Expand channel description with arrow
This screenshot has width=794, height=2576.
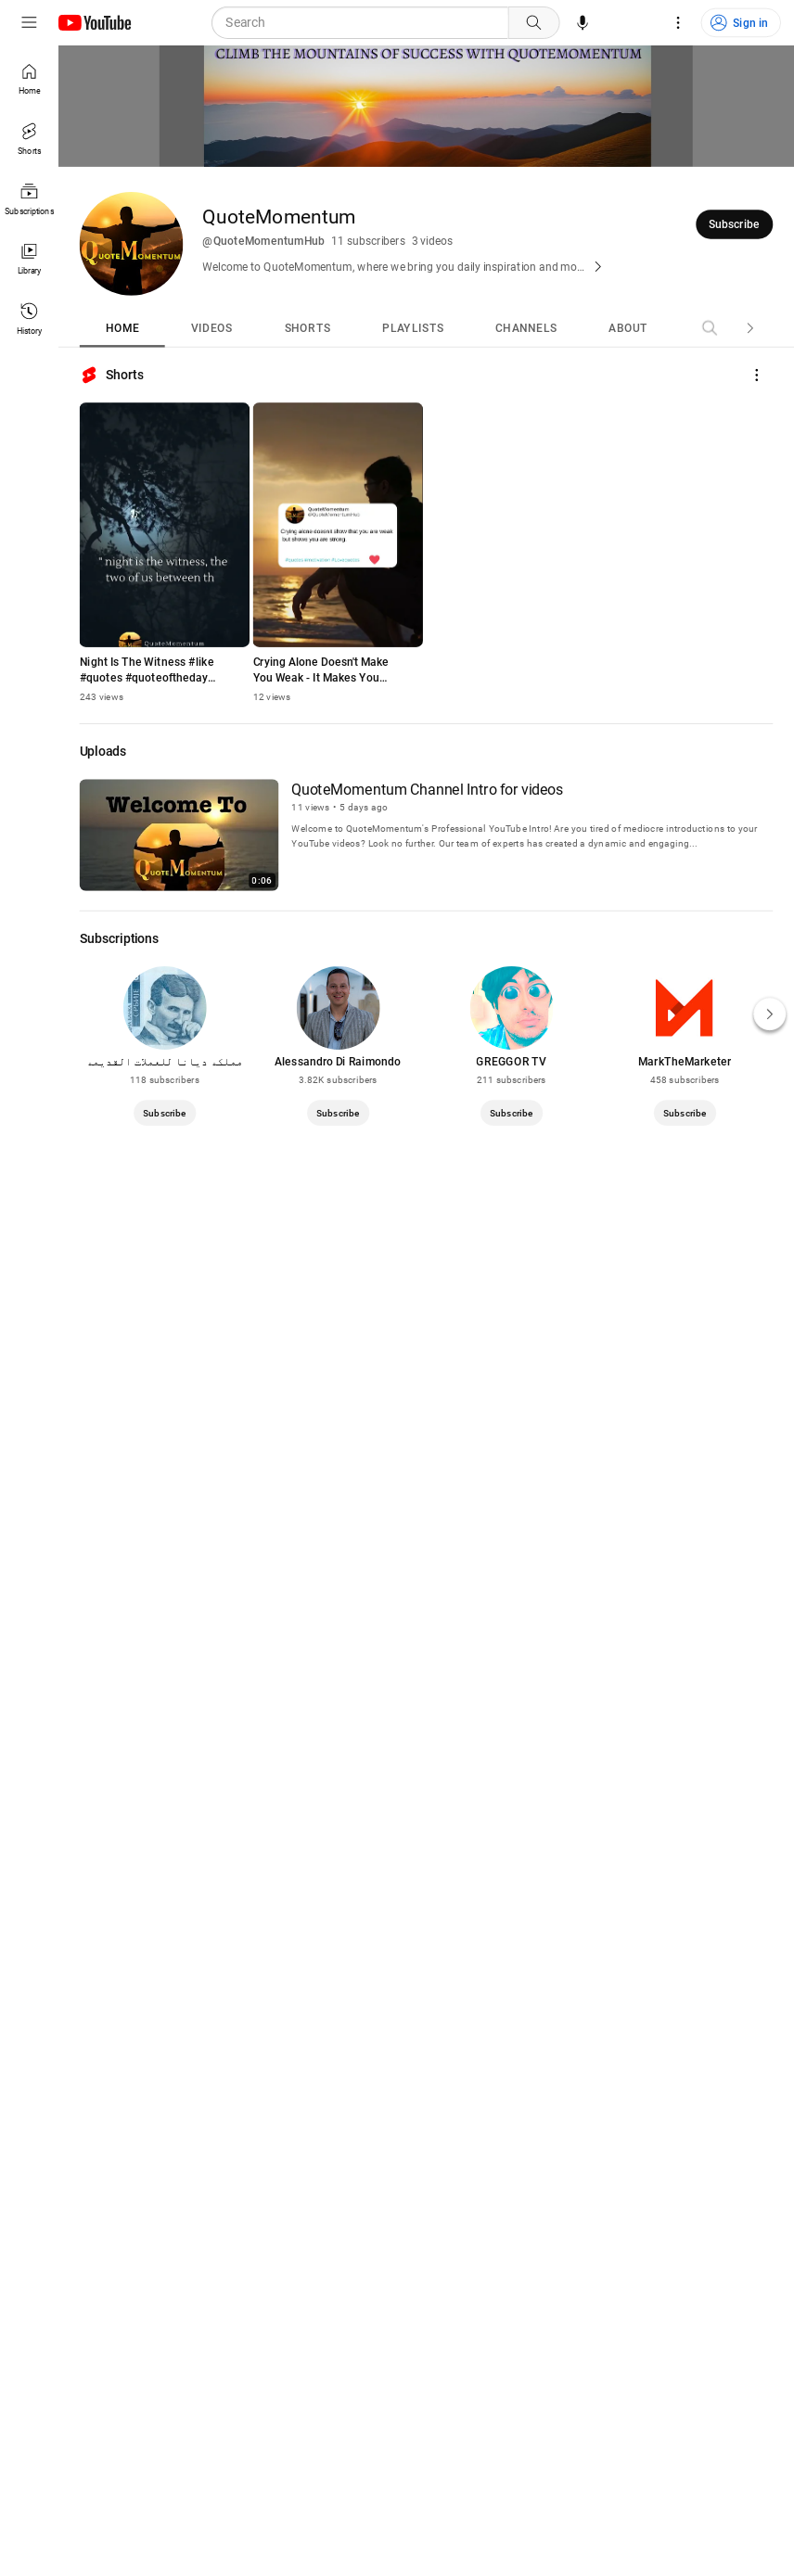pos(597,267)
